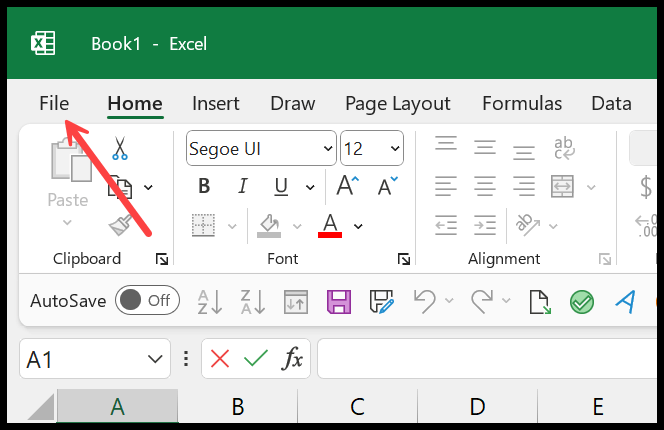The width and height of the screenshot is (664, 430).
Task: Toggle Wrap Text
Action: [564, 147]
